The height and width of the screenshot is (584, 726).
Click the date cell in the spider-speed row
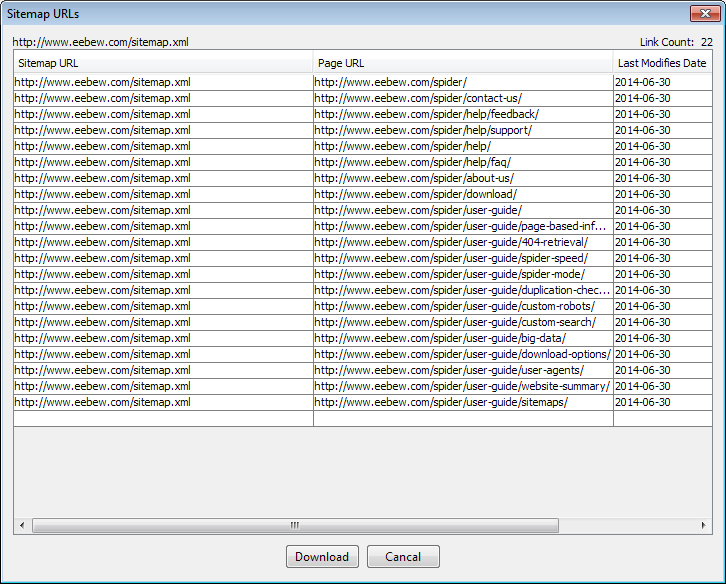tap(663, 258)
